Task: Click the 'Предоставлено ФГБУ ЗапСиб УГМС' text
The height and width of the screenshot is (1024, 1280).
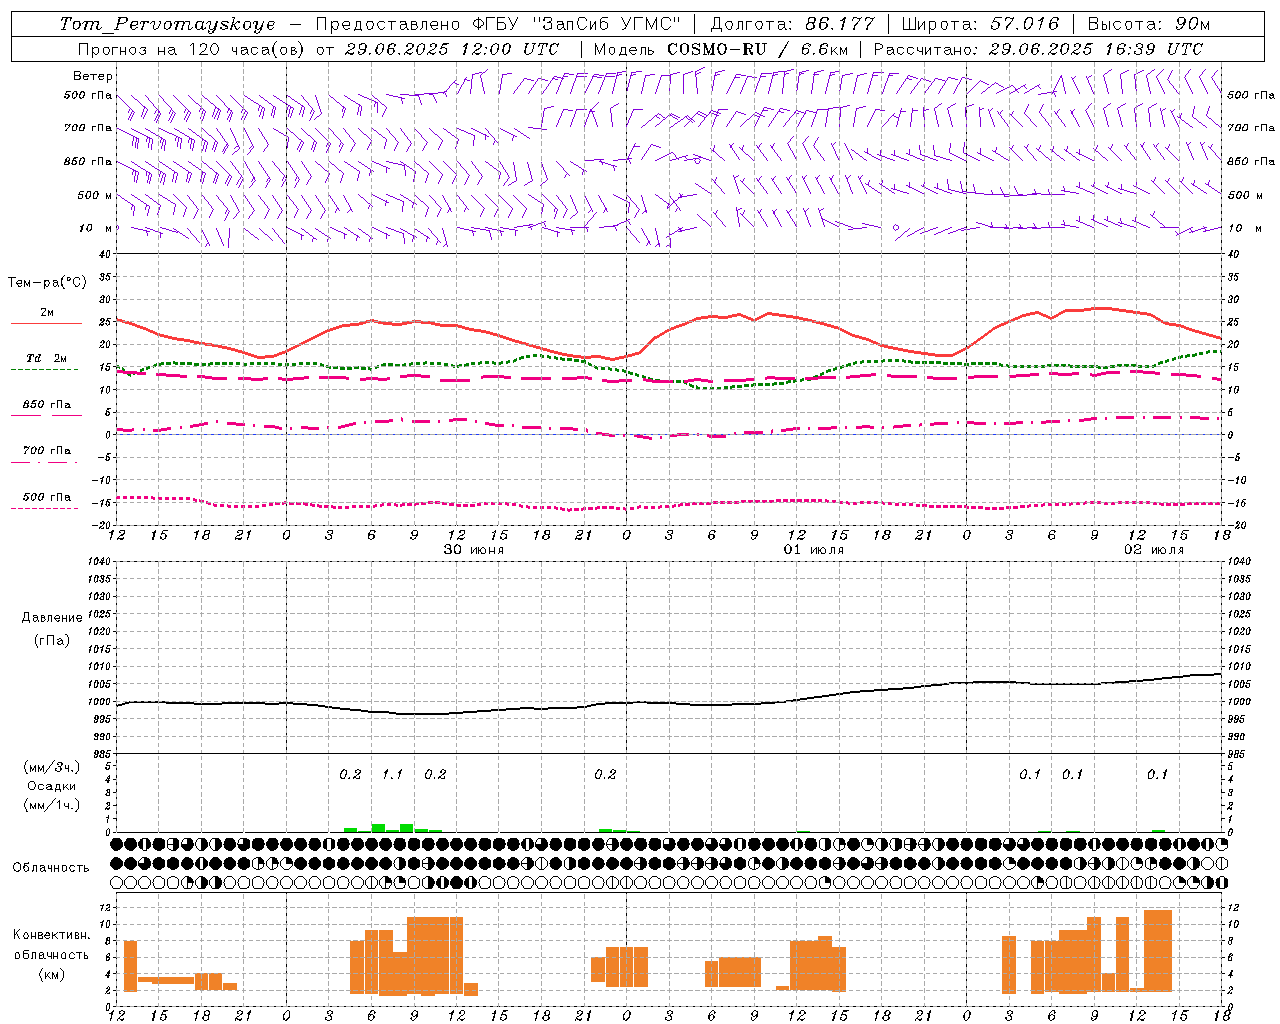Action: point(498,24)
